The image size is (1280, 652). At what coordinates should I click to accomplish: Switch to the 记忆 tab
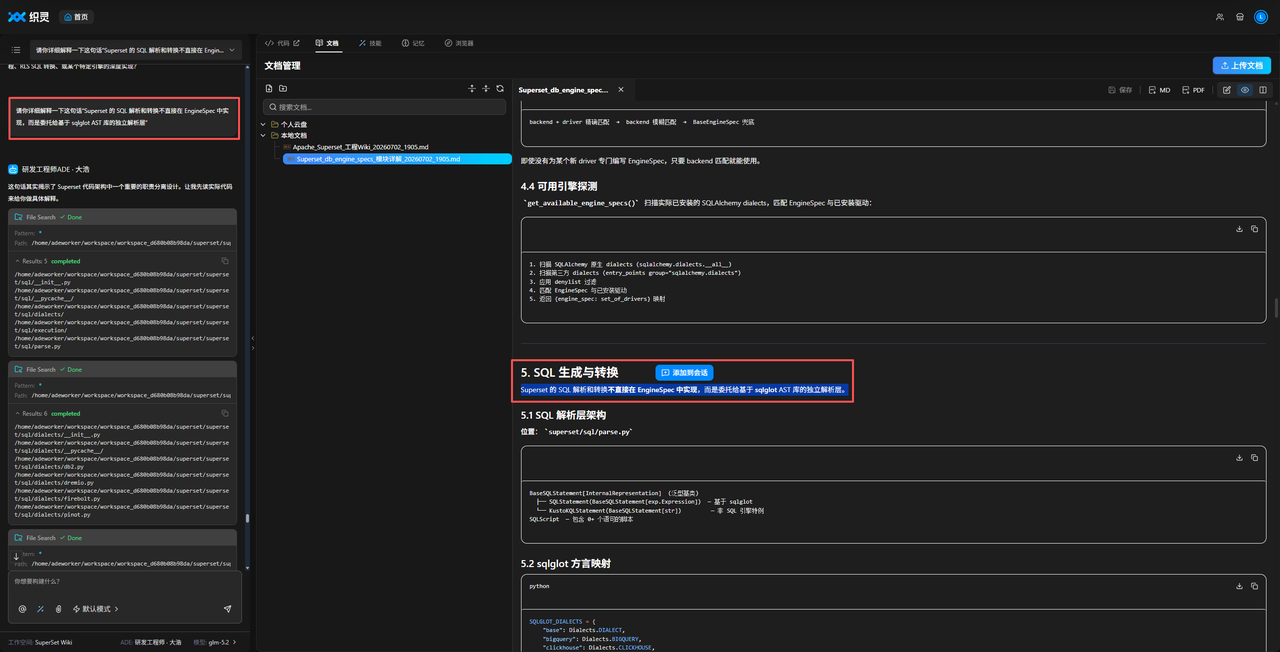(413, 43)
